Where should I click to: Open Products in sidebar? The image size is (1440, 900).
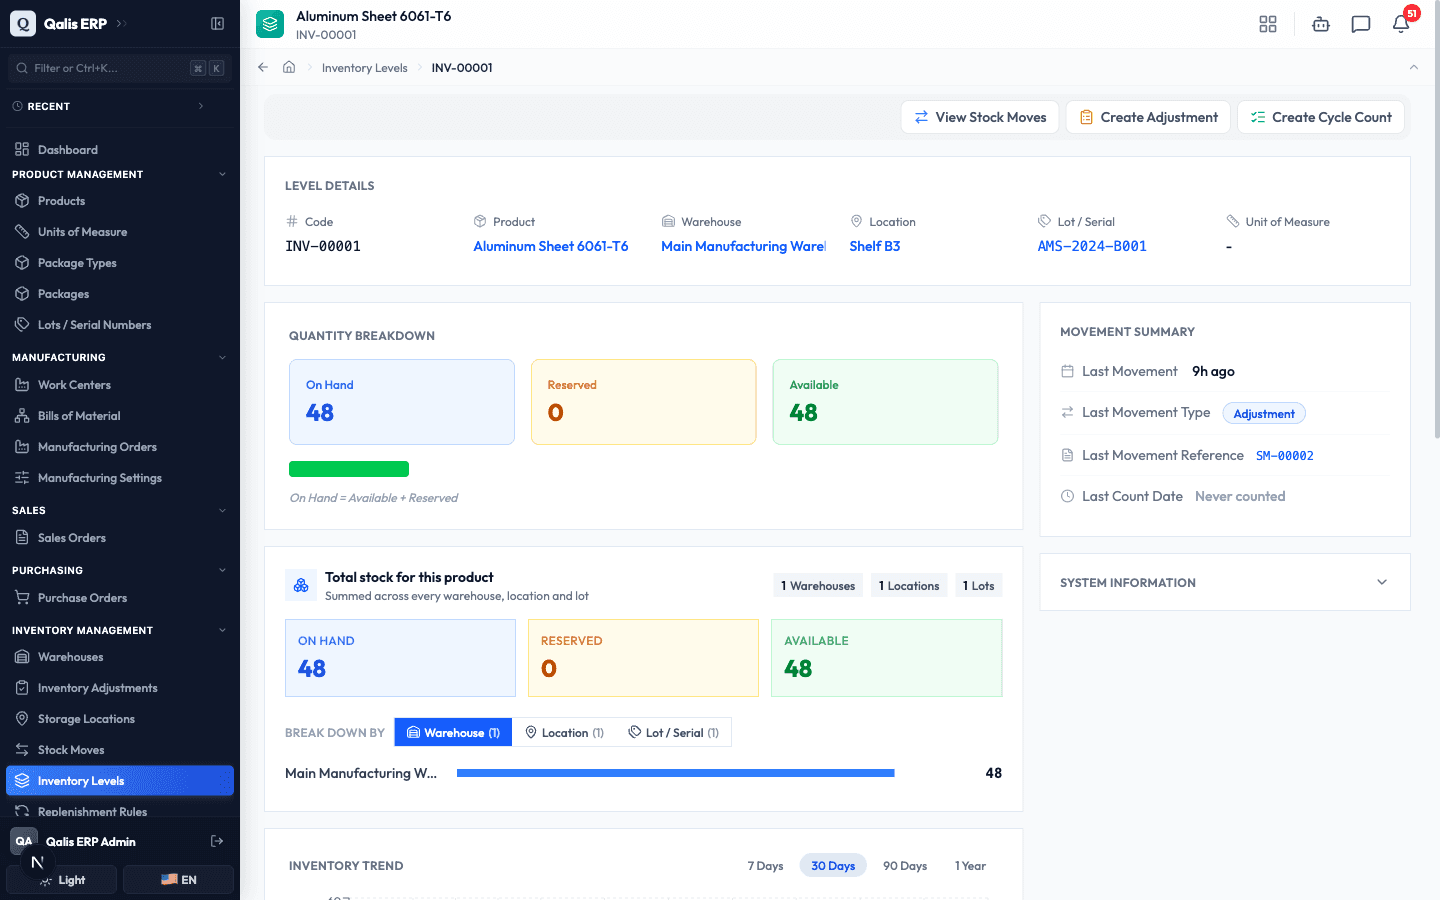(120, 201)
